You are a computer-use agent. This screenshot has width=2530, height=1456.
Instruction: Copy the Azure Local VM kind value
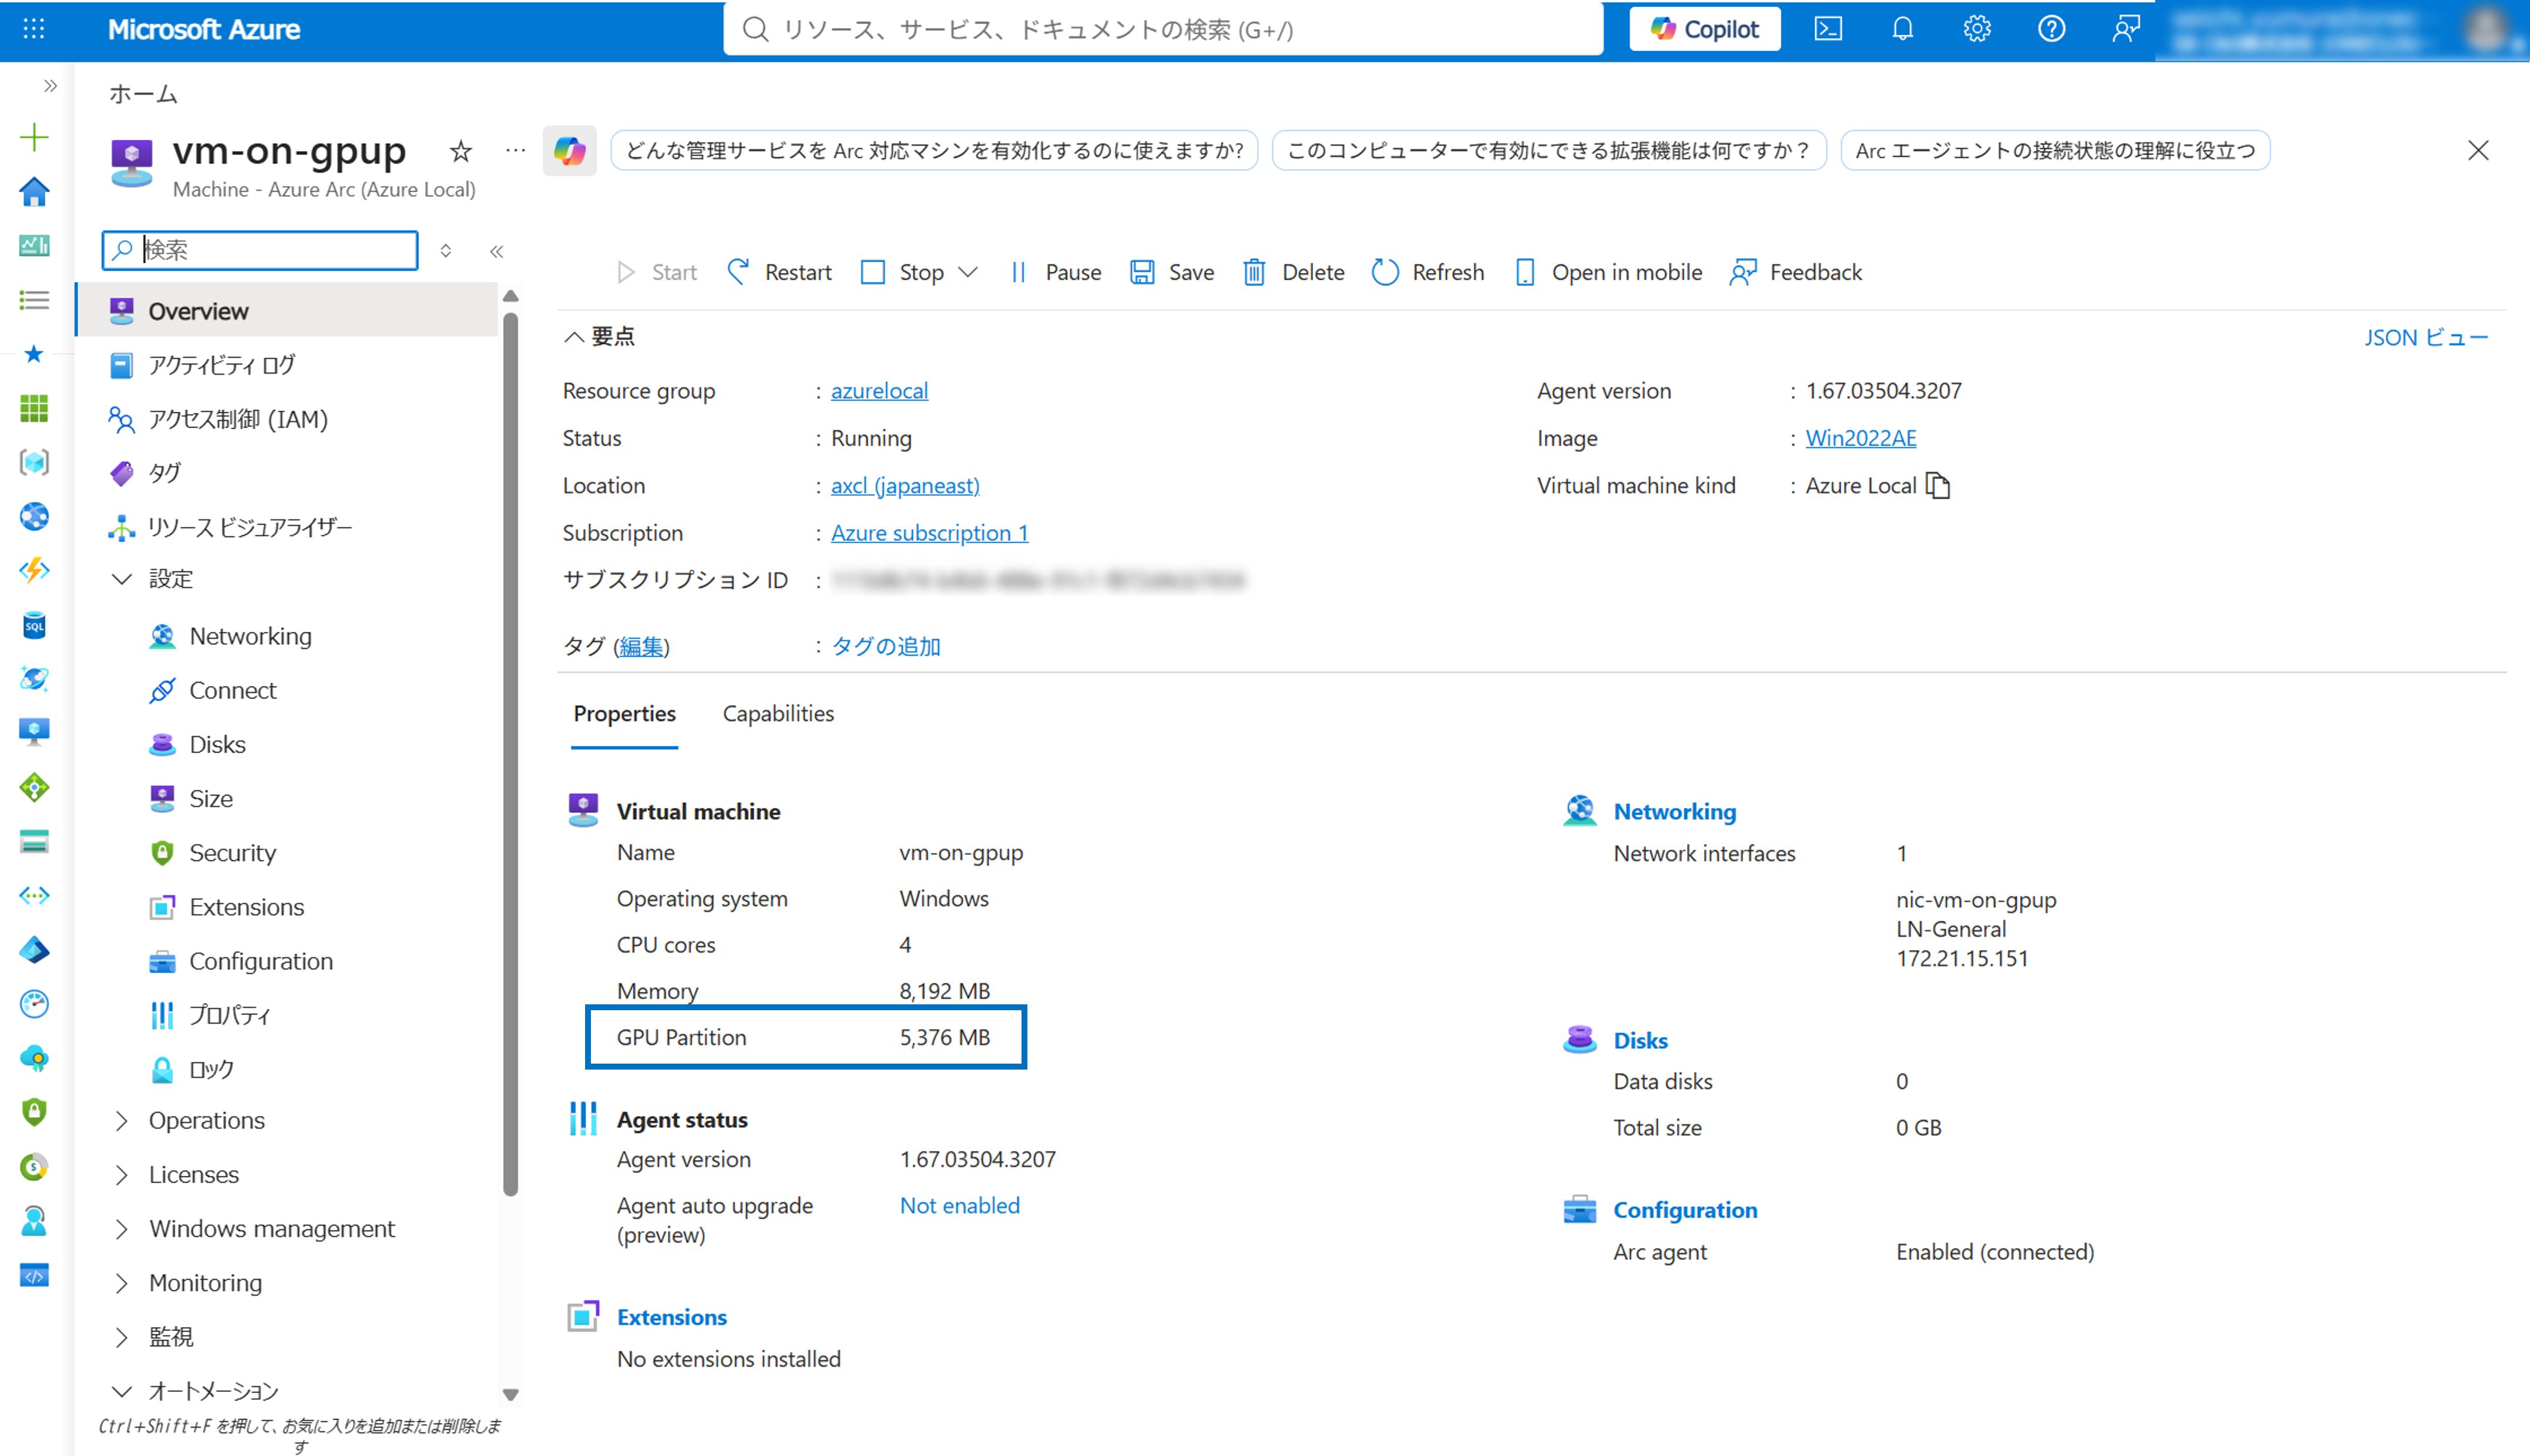tap(1937, 485)
